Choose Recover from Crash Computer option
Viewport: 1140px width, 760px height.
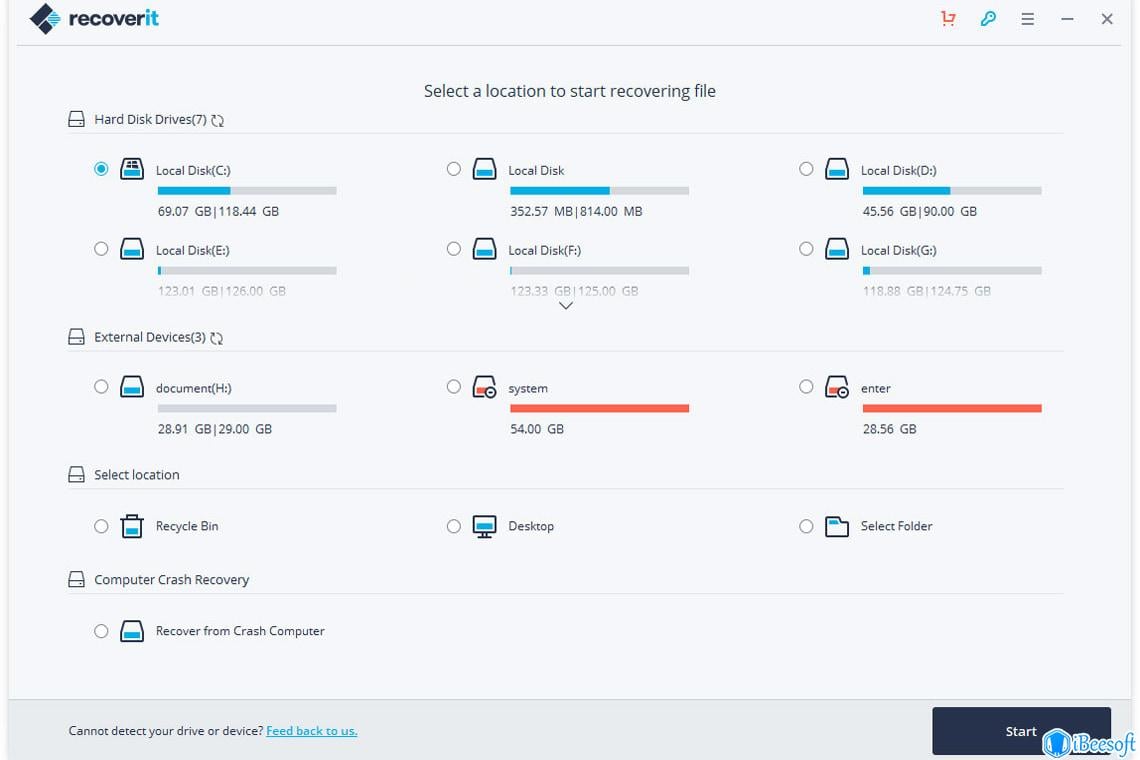101,631
